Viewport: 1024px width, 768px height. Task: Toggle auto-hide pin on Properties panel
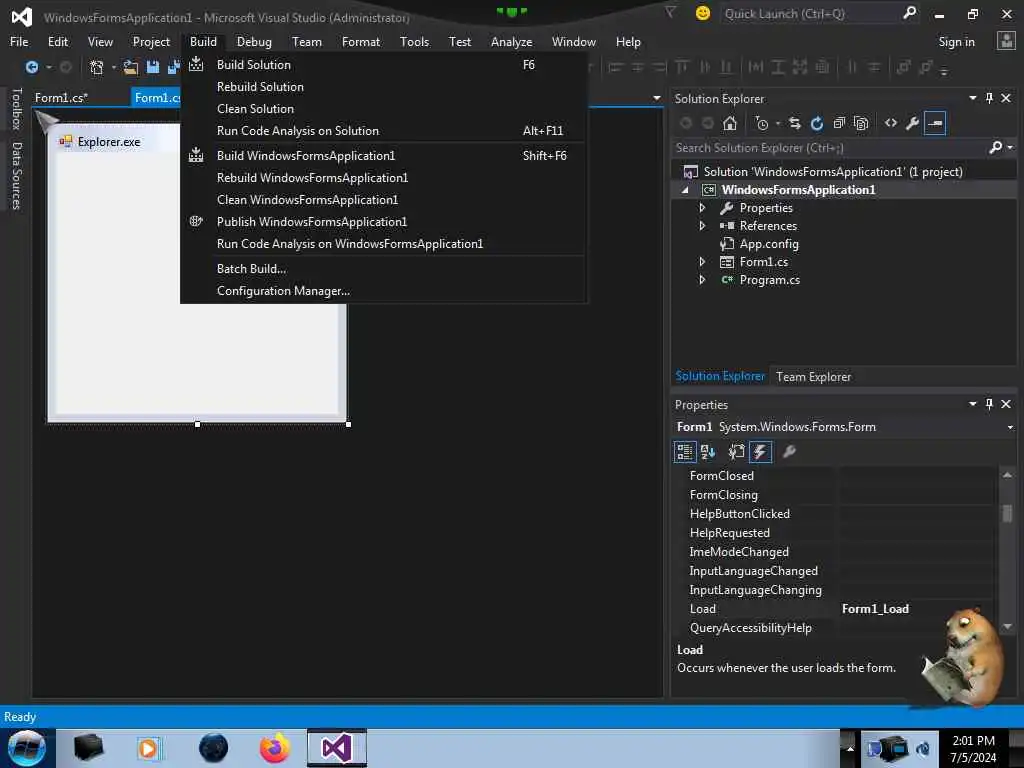click(989, 404)
